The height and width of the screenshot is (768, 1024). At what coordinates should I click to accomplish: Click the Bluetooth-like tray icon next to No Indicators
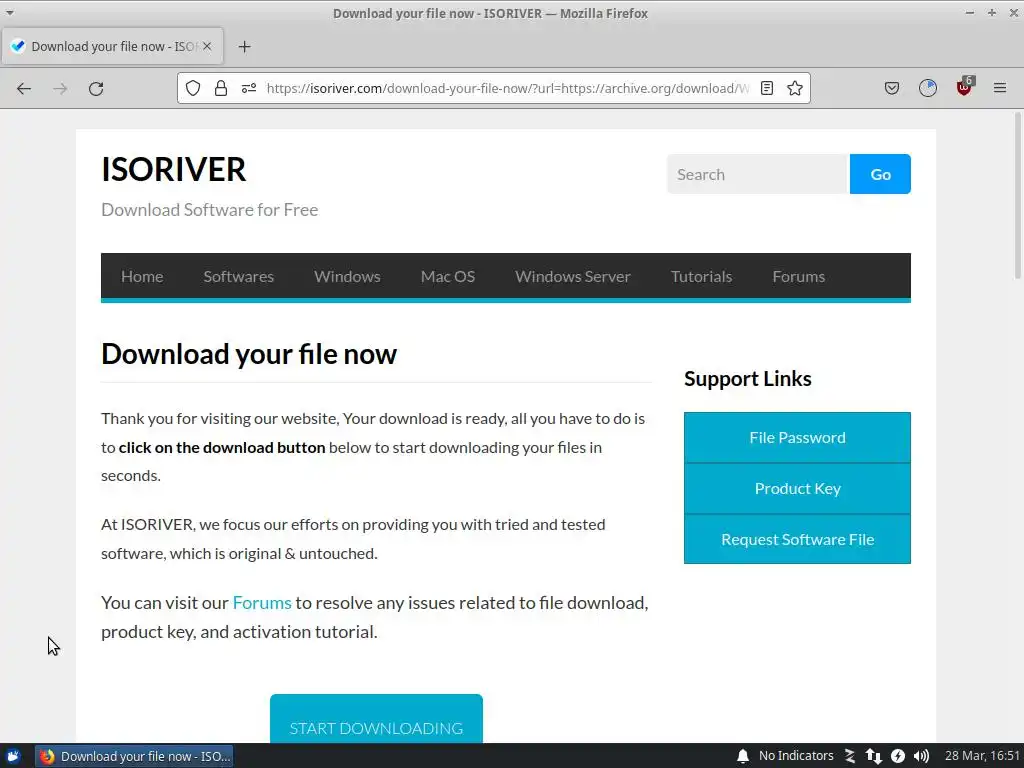(x=850, y=756)
